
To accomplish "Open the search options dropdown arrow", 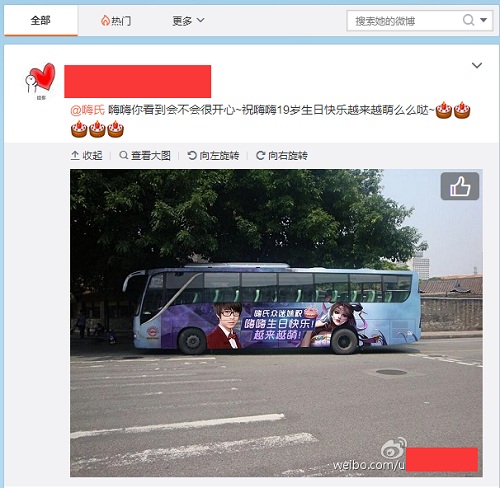I will (484, 20).
